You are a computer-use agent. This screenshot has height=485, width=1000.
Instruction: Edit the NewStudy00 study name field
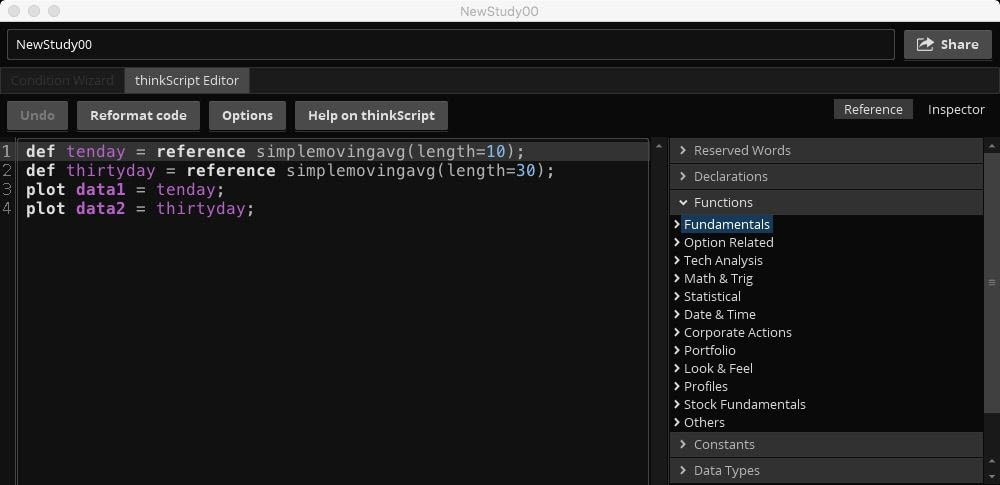point(451,44)
